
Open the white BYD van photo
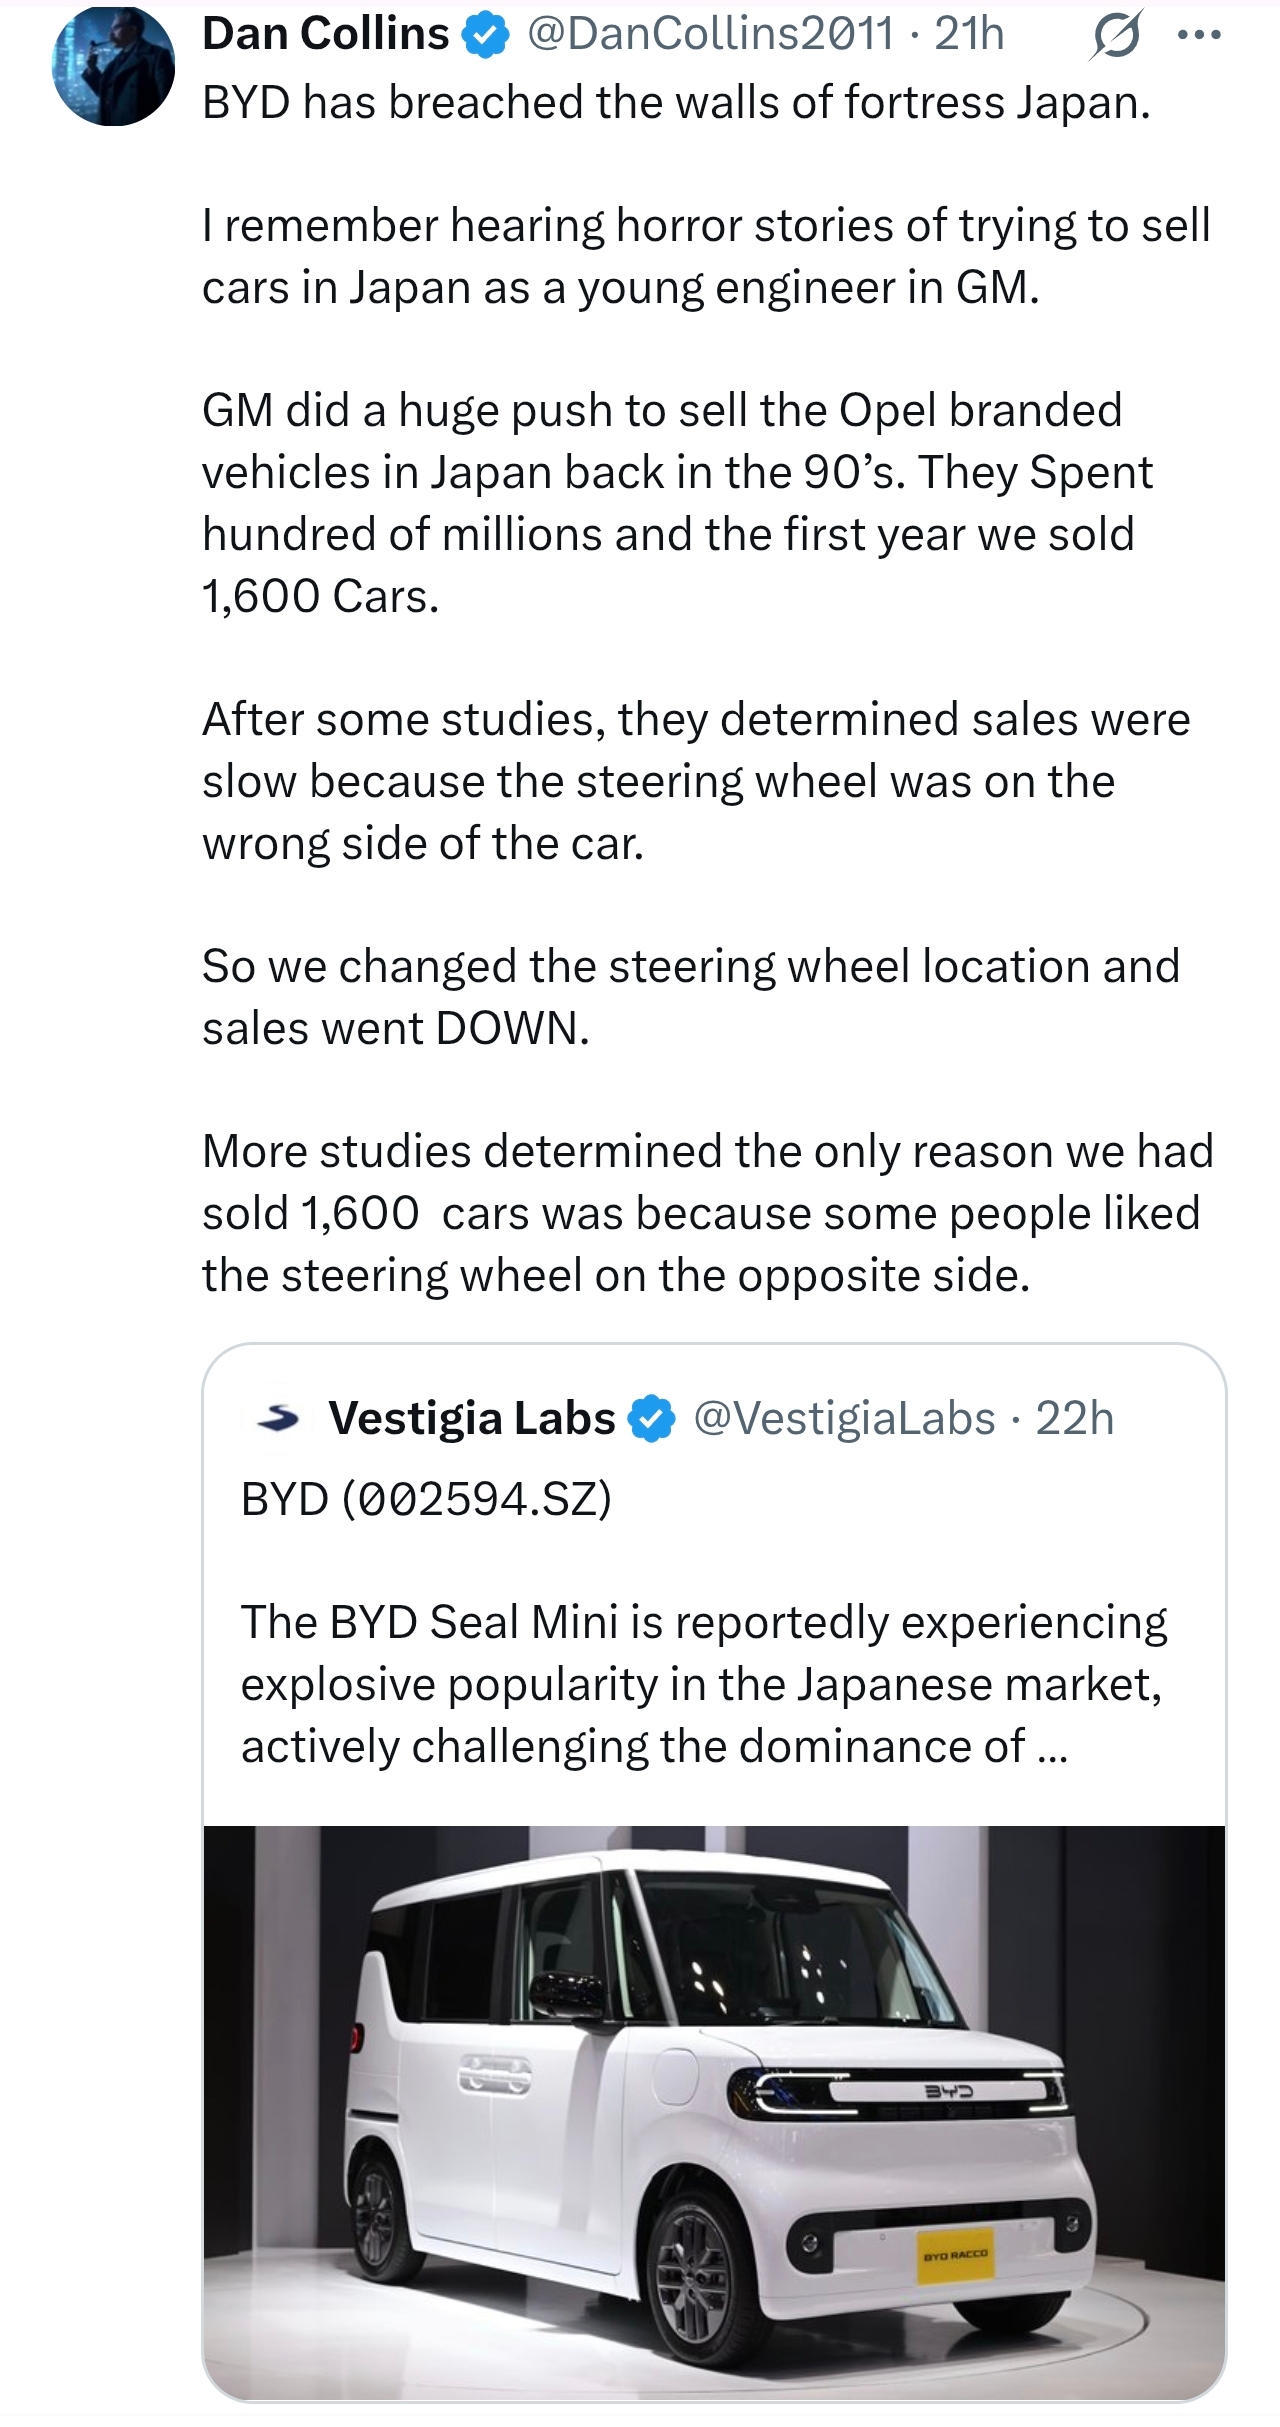[714, 2112]
